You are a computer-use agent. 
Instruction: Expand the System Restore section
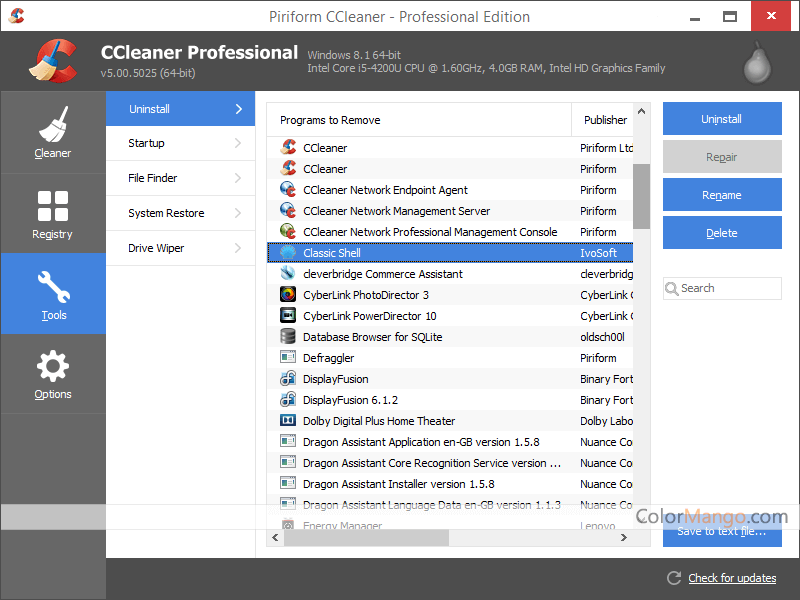[x=239, y=213]
